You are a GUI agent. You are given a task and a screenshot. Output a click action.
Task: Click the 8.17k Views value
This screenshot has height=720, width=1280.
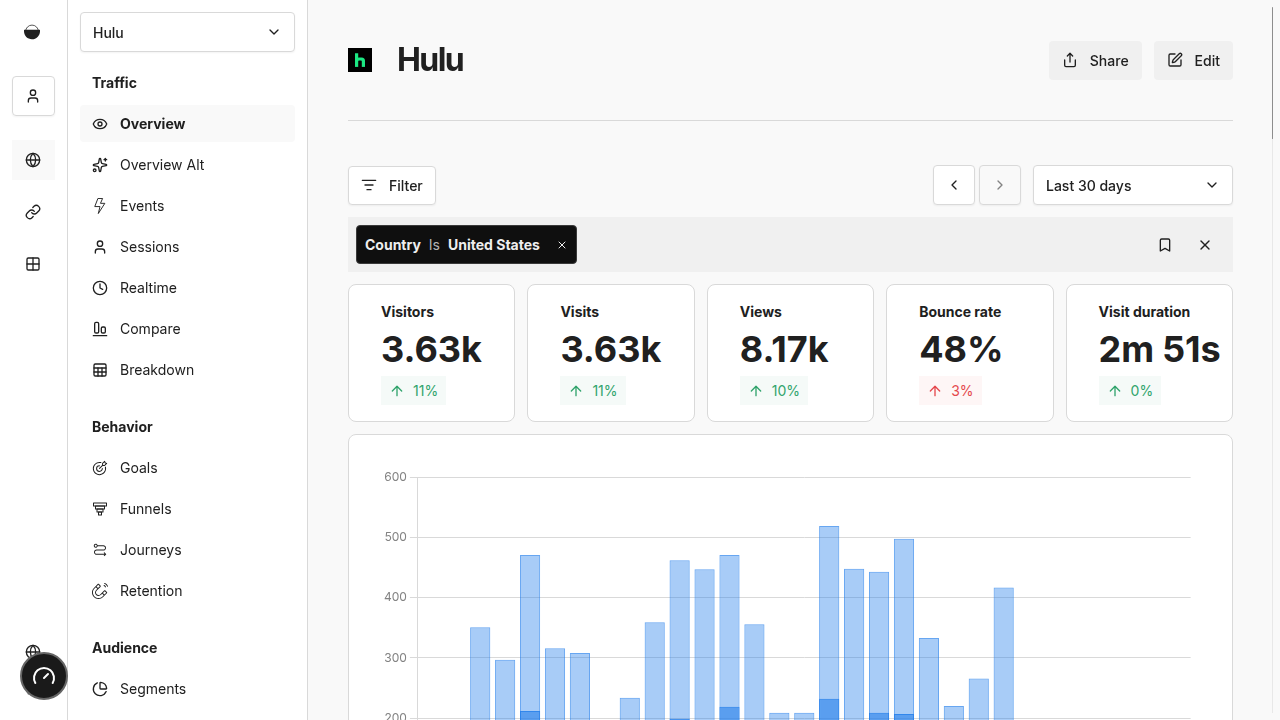click(x=784, y=349)
